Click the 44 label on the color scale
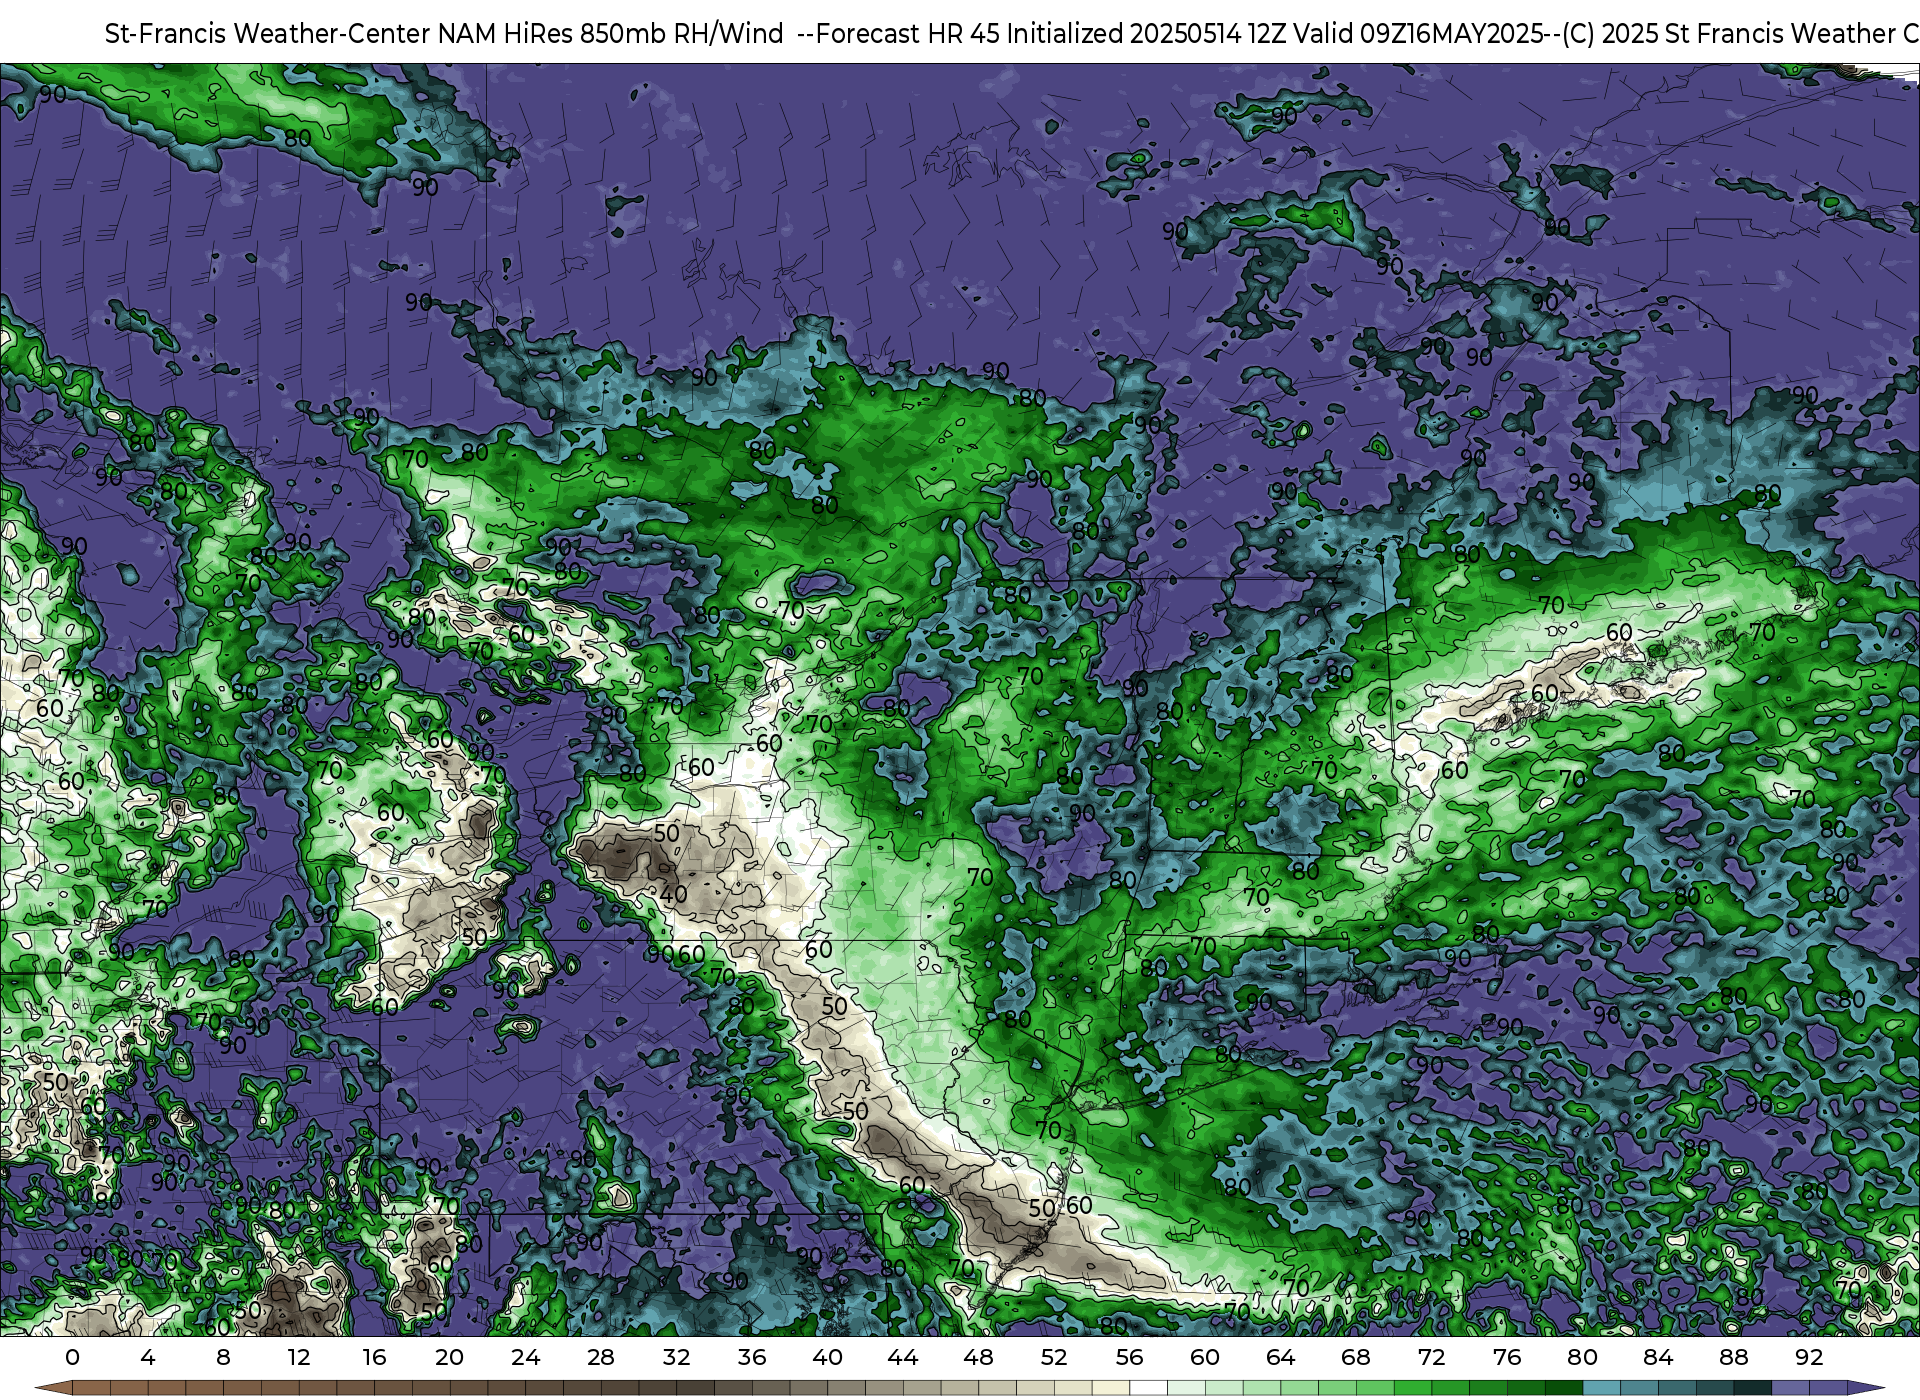Image resolution: width=1920 pixels, height=1400 pixels. pos(903,1357)
